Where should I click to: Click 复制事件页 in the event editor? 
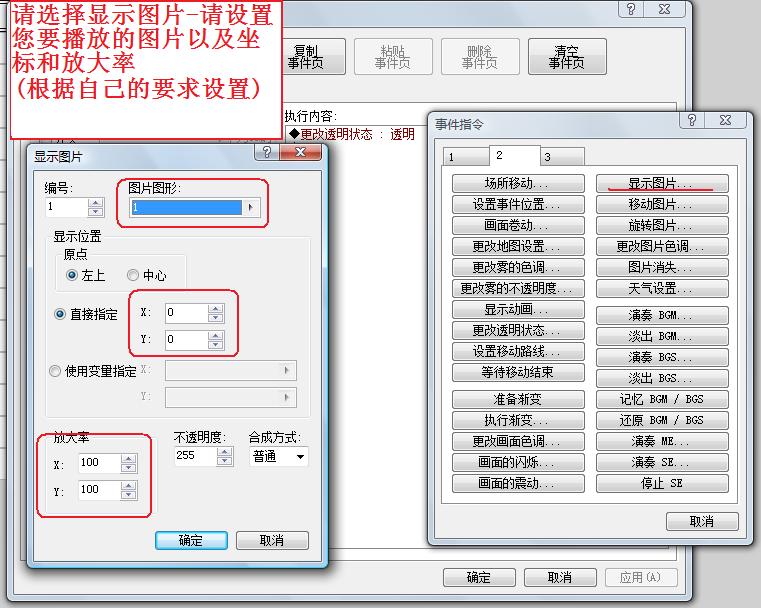314,57
